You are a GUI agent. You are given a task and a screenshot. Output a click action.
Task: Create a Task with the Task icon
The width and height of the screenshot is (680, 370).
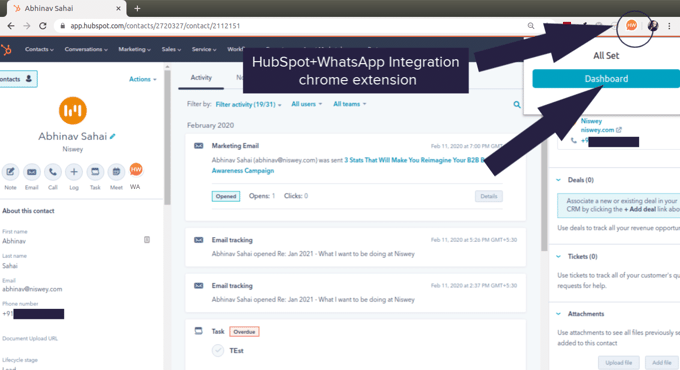click(95, 172)
